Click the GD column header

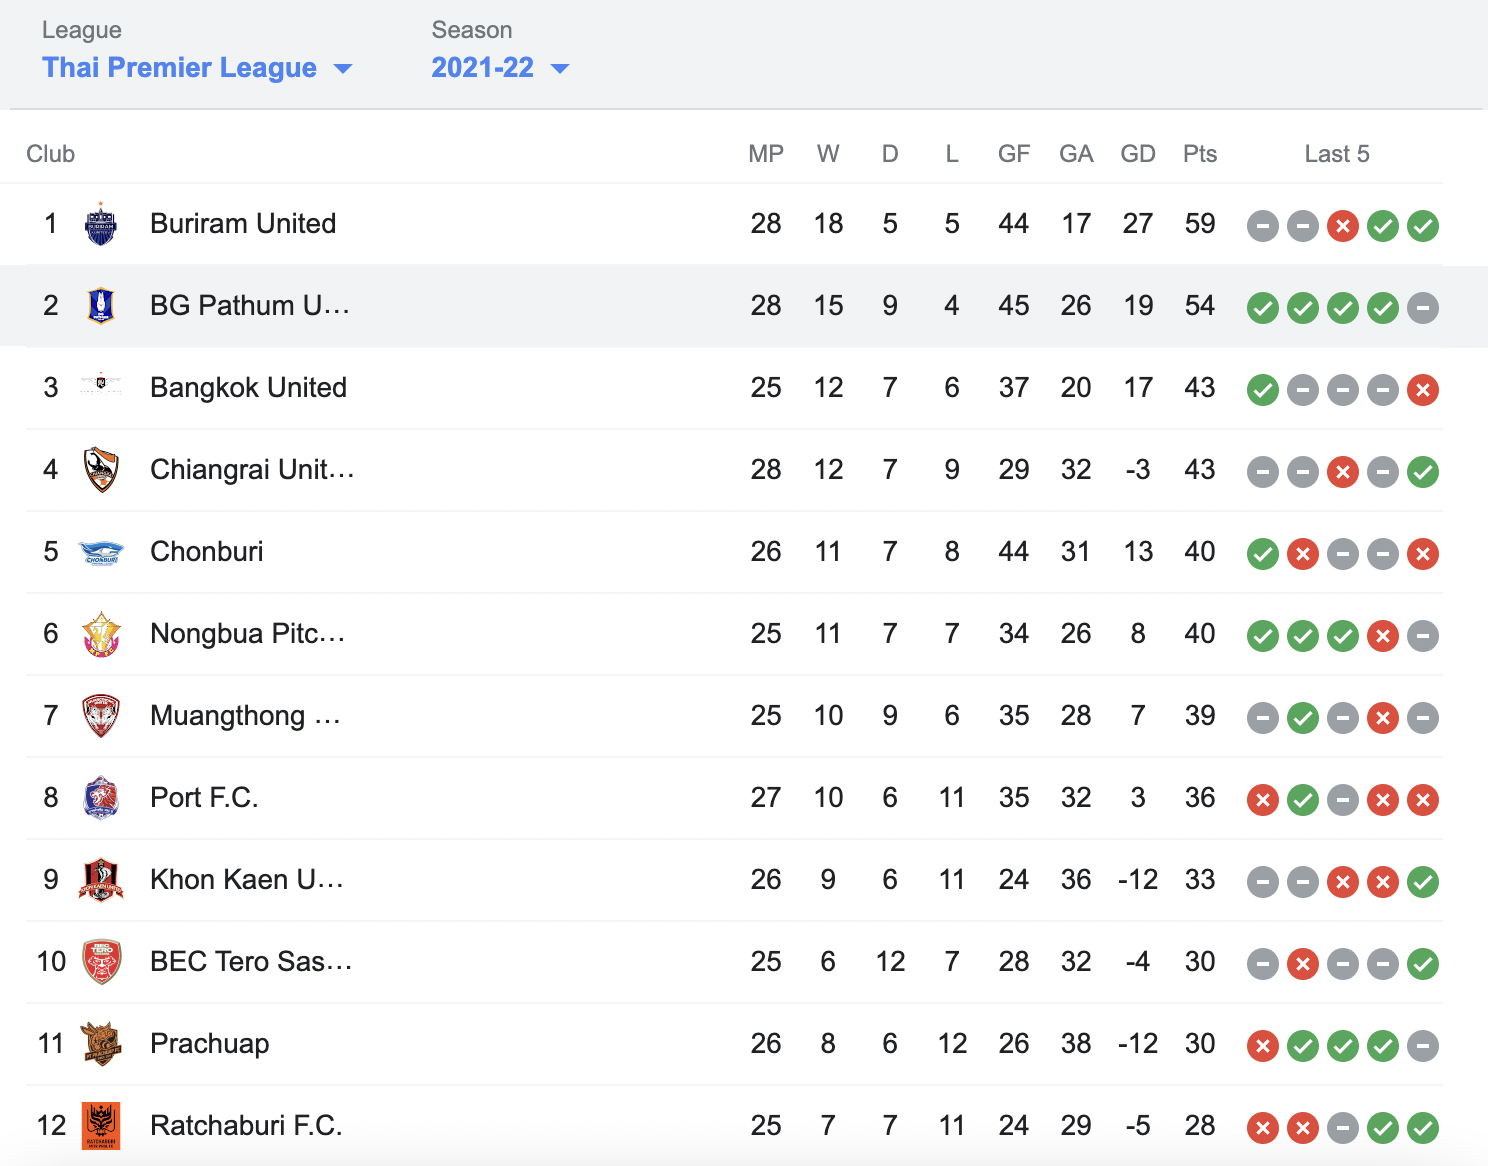(1138, 154)
